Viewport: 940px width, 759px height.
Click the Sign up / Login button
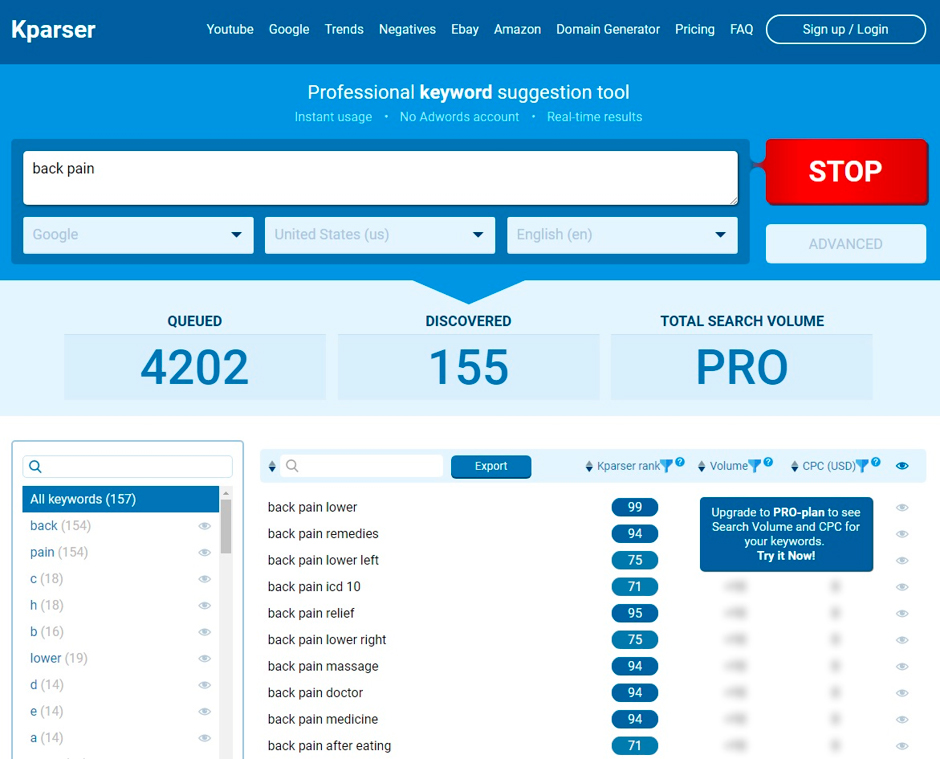click(846, 29)
